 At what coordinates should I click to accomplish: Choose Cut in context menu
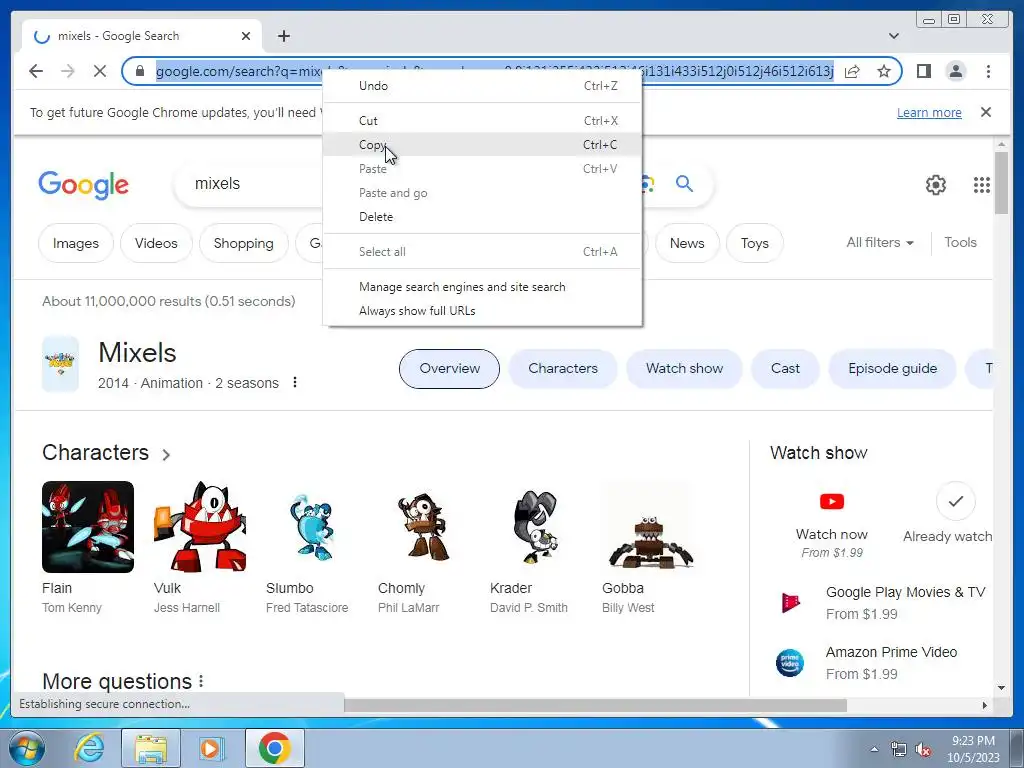[x=483, y=120]
